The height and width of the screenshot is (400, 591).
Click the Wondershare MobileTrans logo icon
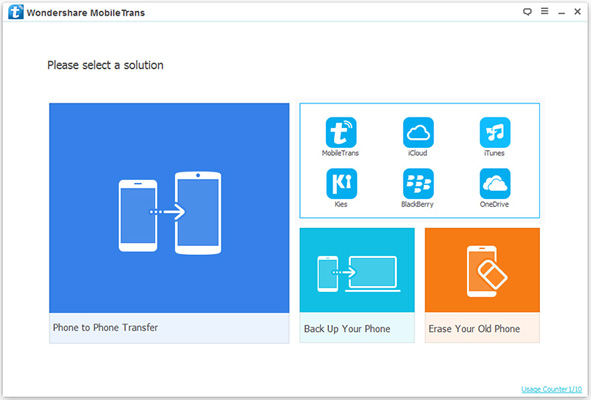(x=15, y=12)
